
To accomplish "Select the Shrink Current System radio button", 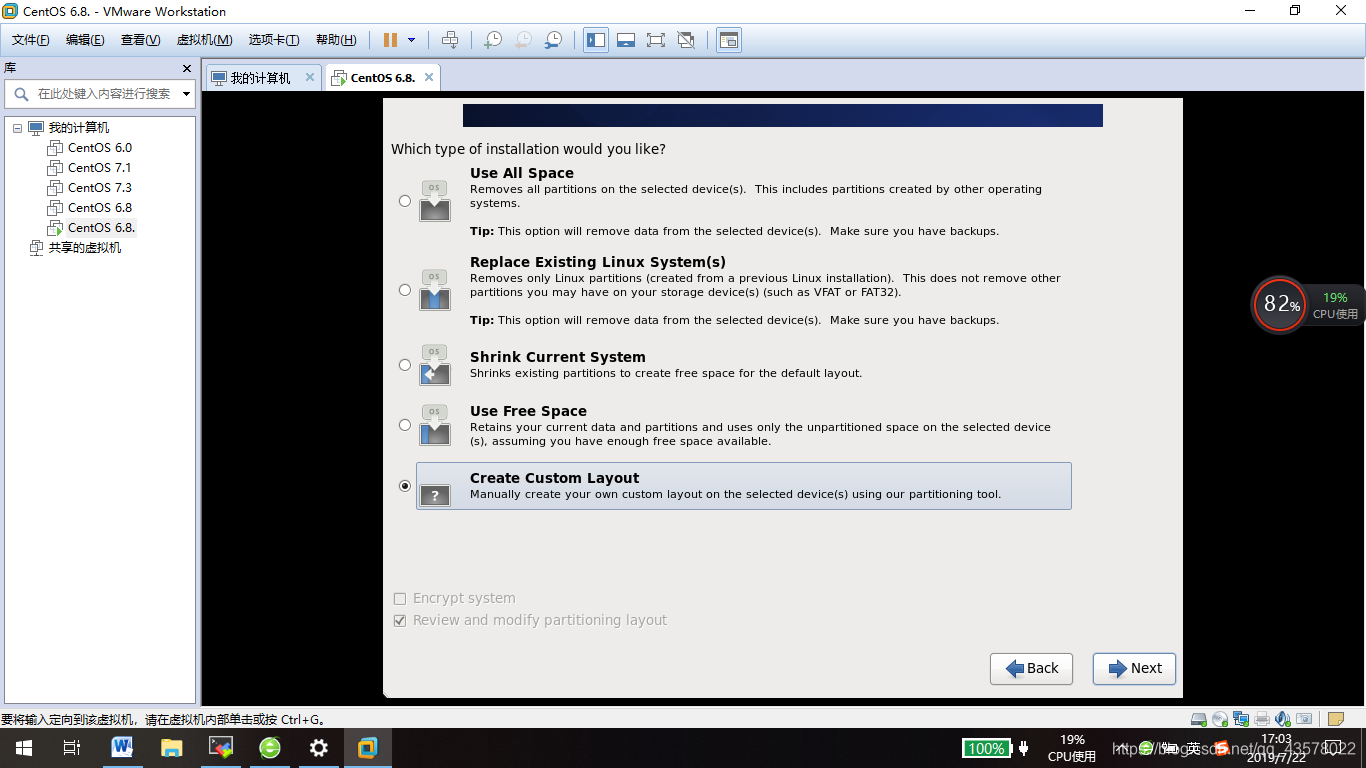I will (x=404, y=365).
